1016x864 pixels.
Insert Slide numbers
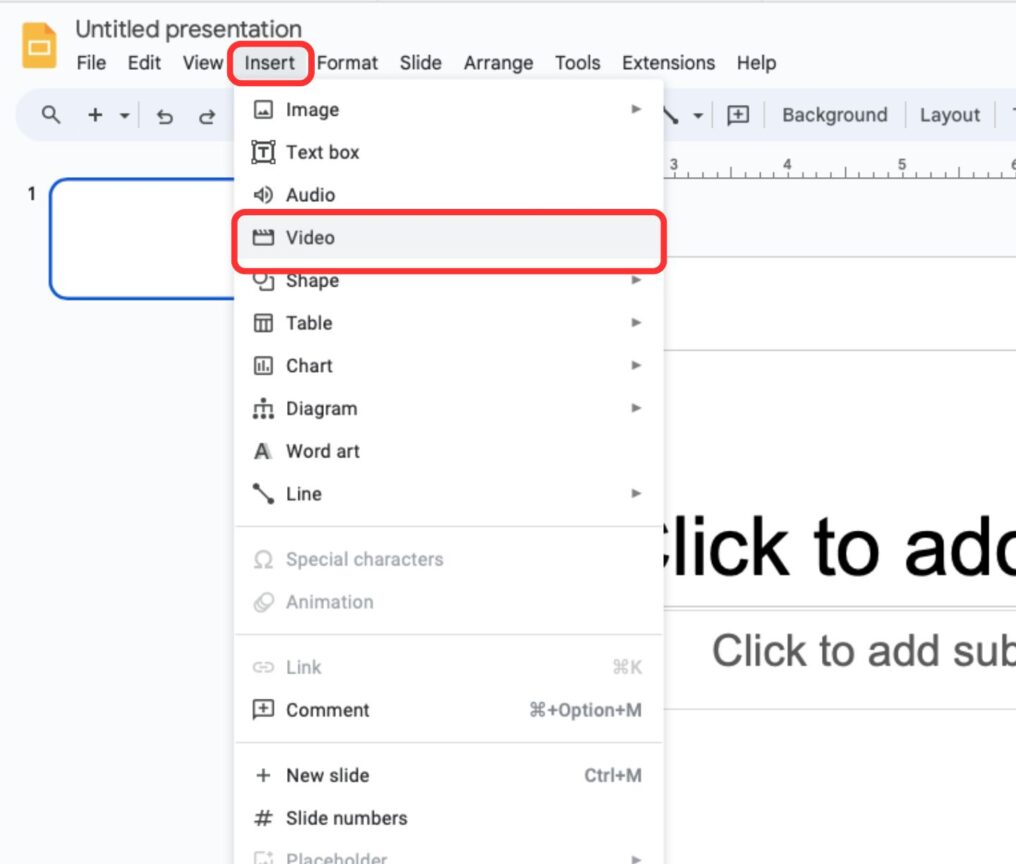[448, 818]
